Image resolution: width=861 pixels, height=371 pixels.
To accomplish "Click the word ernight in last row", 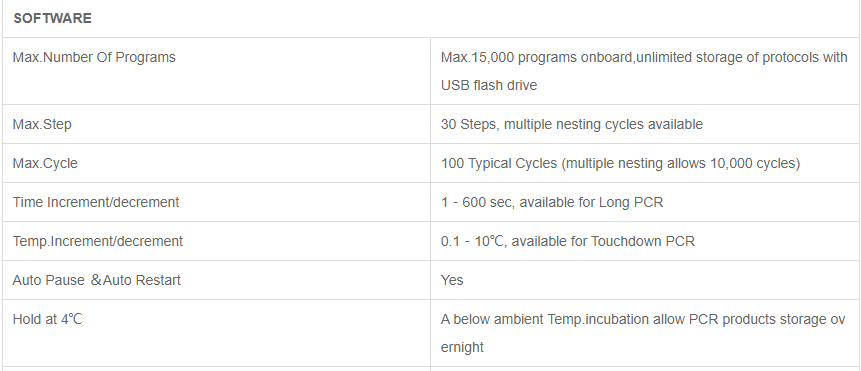I will tap(462, 347).
